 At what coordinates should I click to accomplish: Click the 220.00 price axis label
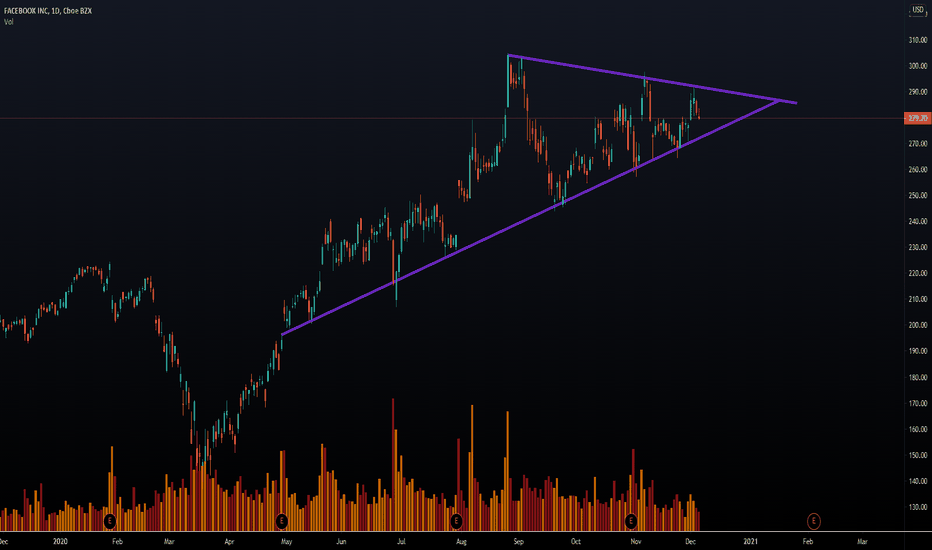click(918, 273)
